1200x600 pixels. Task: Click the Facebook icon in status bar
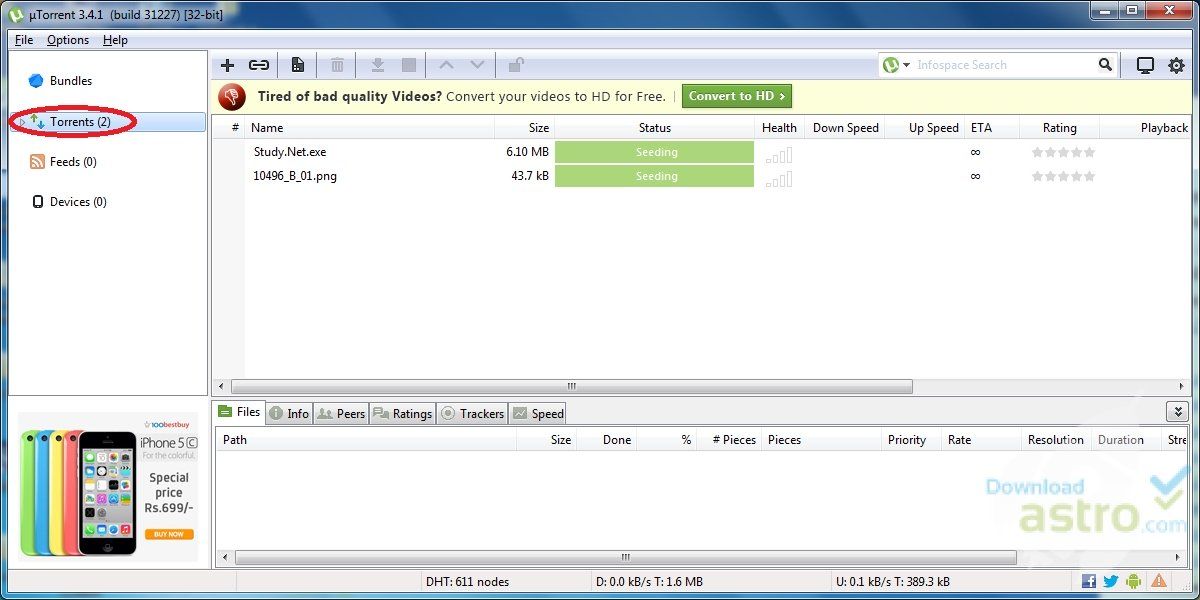[1088, 581]
